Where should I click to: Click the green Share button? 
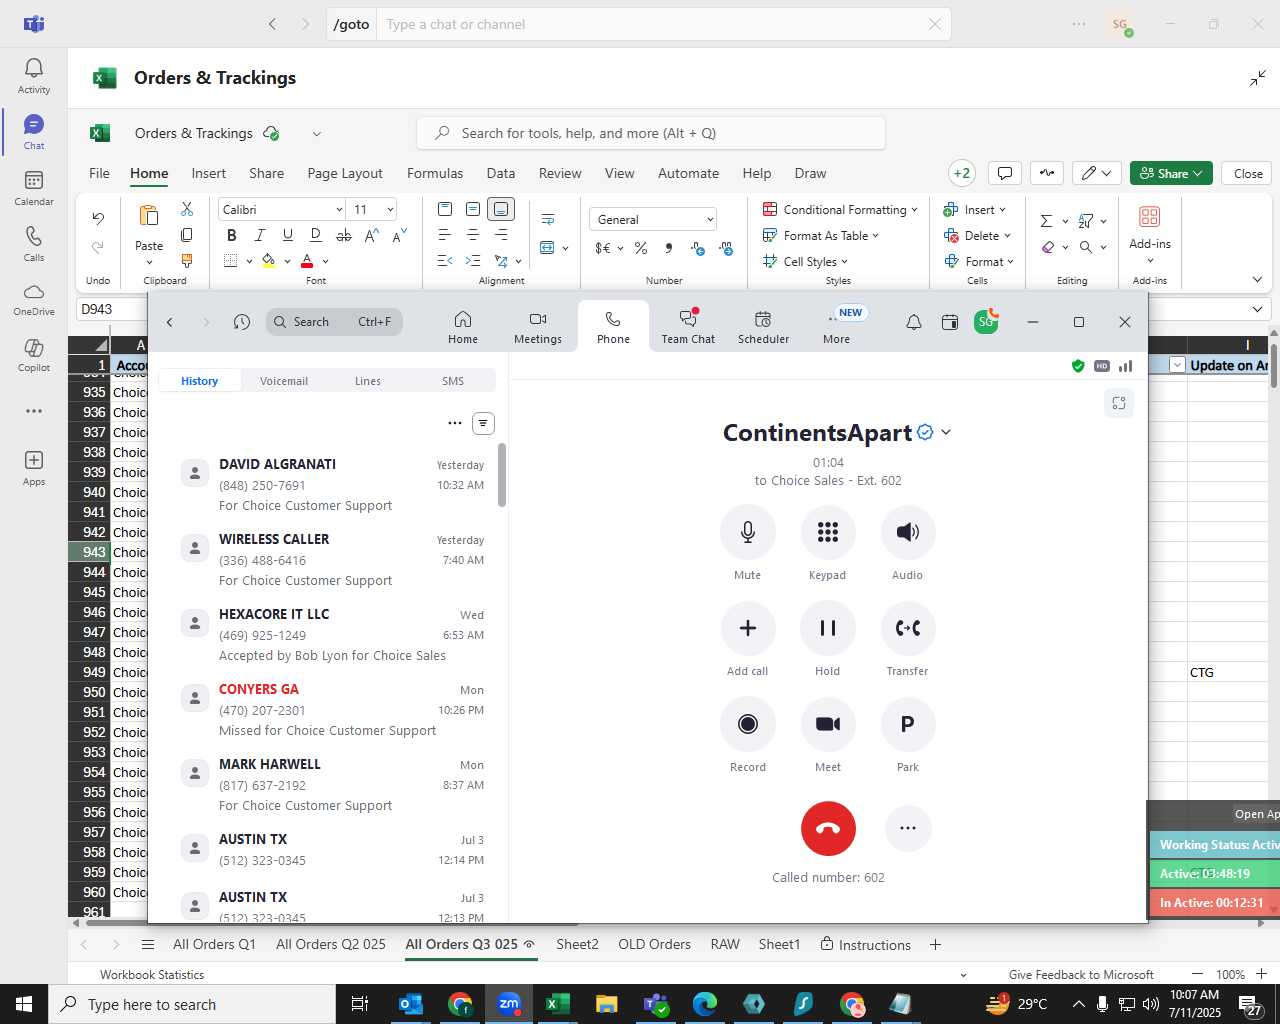click(x=1171, y=173)
